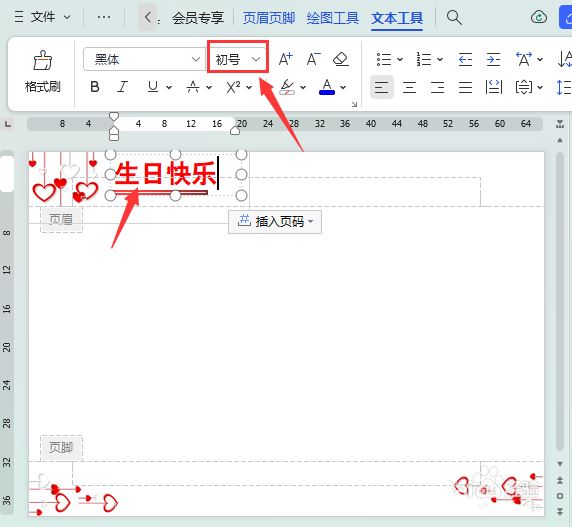Click the cloud sync status icon
Image resolution: width=572 pixels, height=527 pixels.
[539, 17]
